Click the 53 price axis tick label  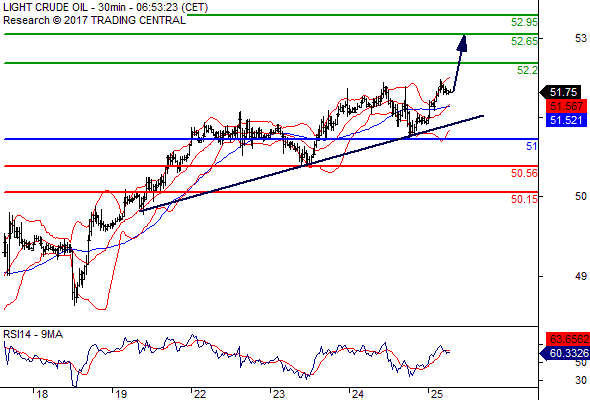pos(581,38)
